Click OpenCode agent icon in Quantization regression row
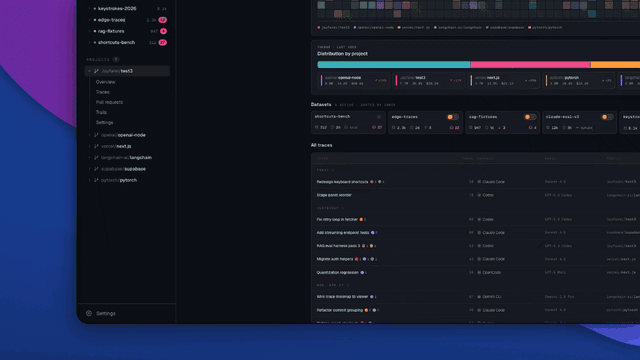 (479, 273)
